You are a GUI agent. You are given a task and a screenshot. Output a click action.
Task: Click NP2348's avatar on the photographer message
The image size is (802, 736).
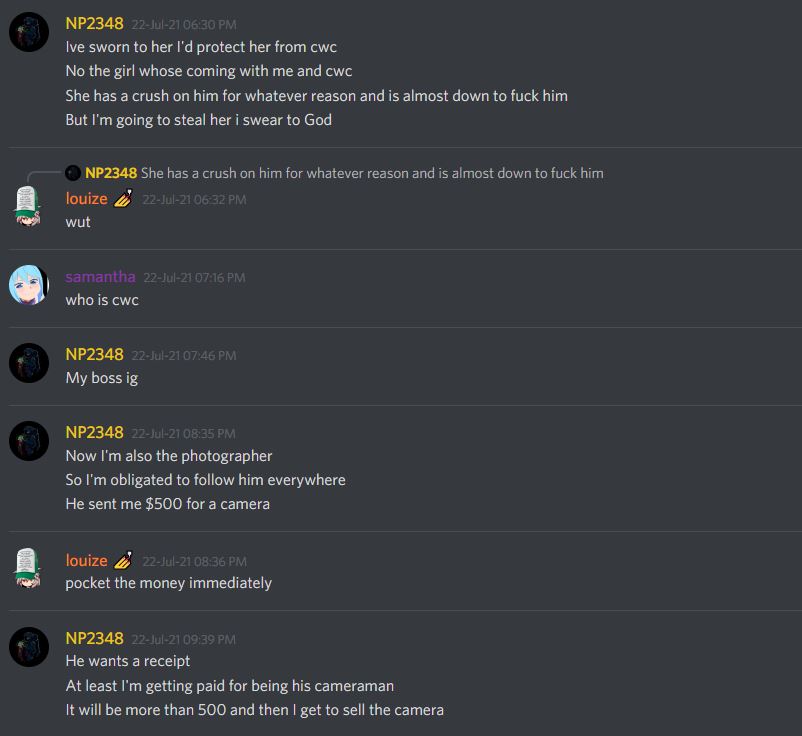click(x=29, y=441)
